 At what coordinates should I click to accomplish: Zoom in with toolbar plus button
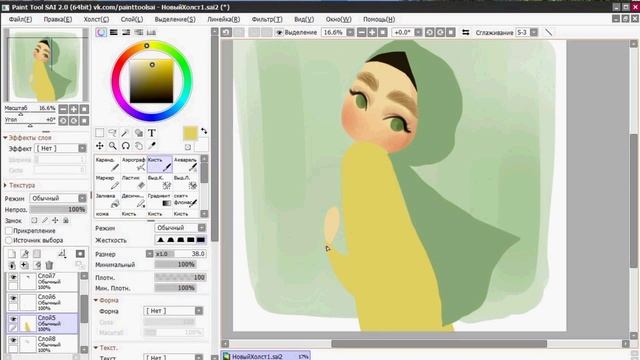click(x=372, y=32)
